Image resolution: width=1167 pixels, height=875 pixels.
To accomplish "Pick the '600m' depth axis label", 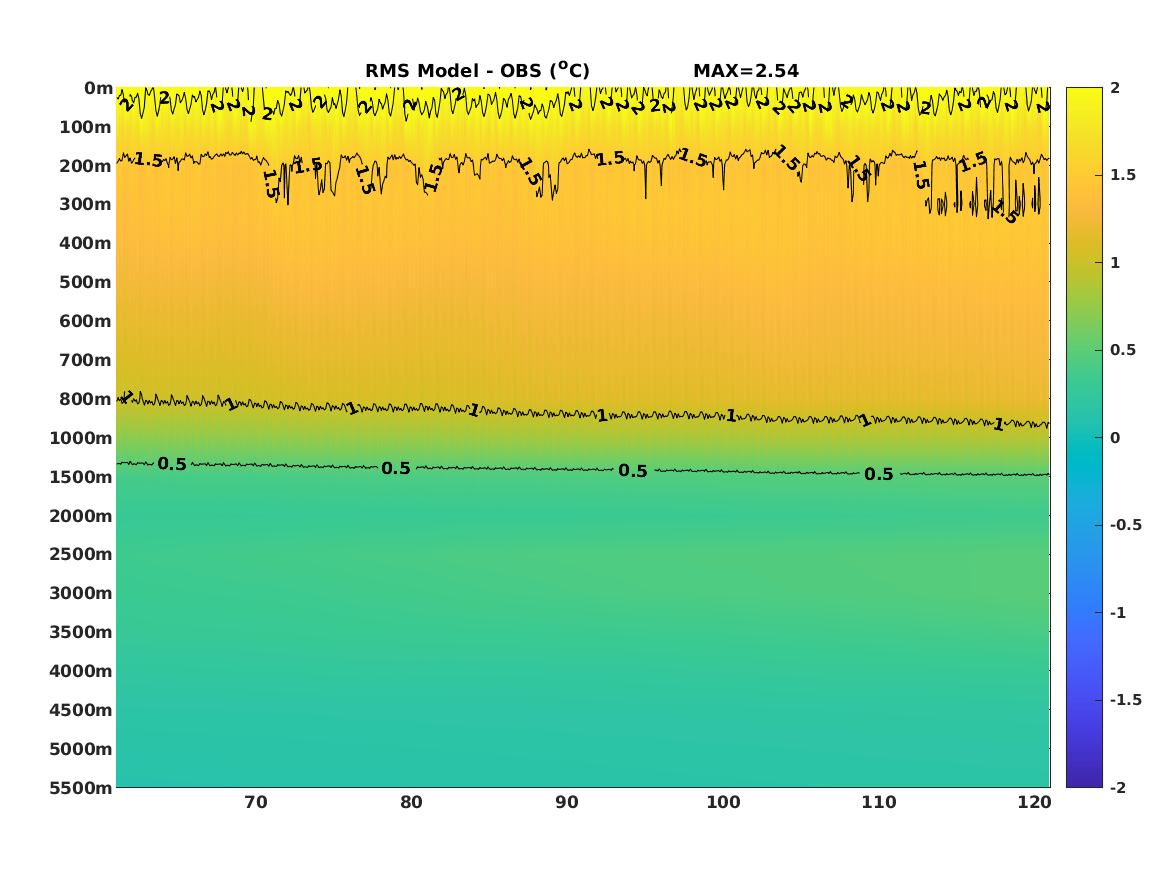I will tap(86, 321).
